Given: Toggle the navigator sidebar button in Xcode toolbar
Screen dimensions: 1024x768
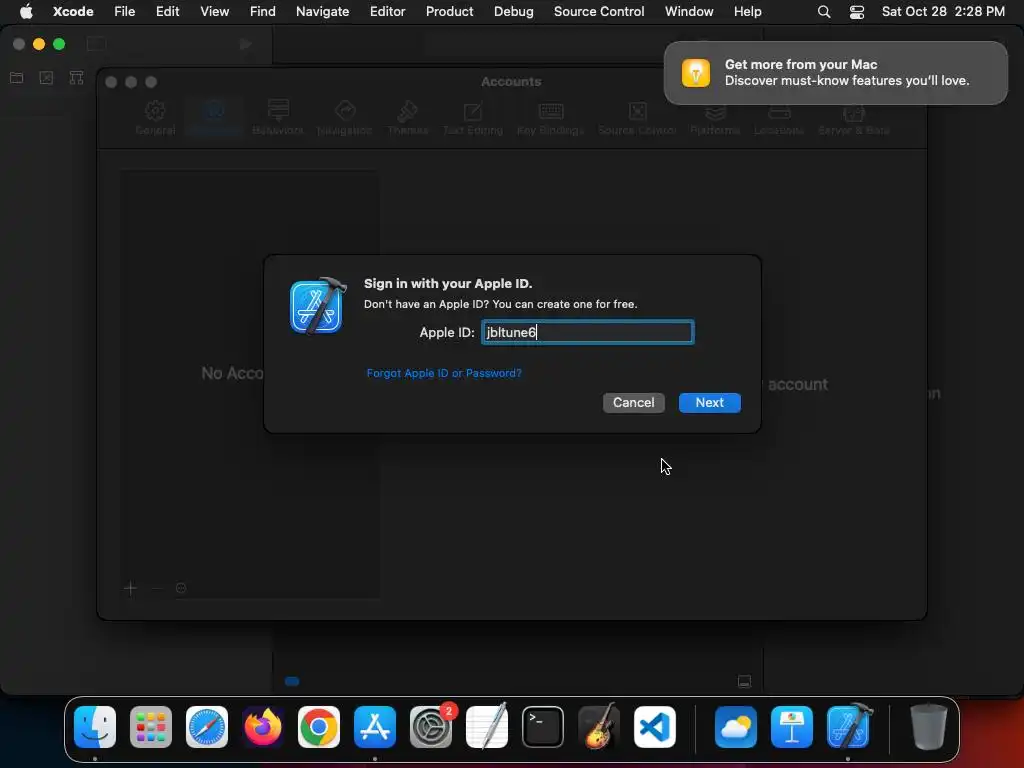Looking at the screenshot, I should [96, 44].
